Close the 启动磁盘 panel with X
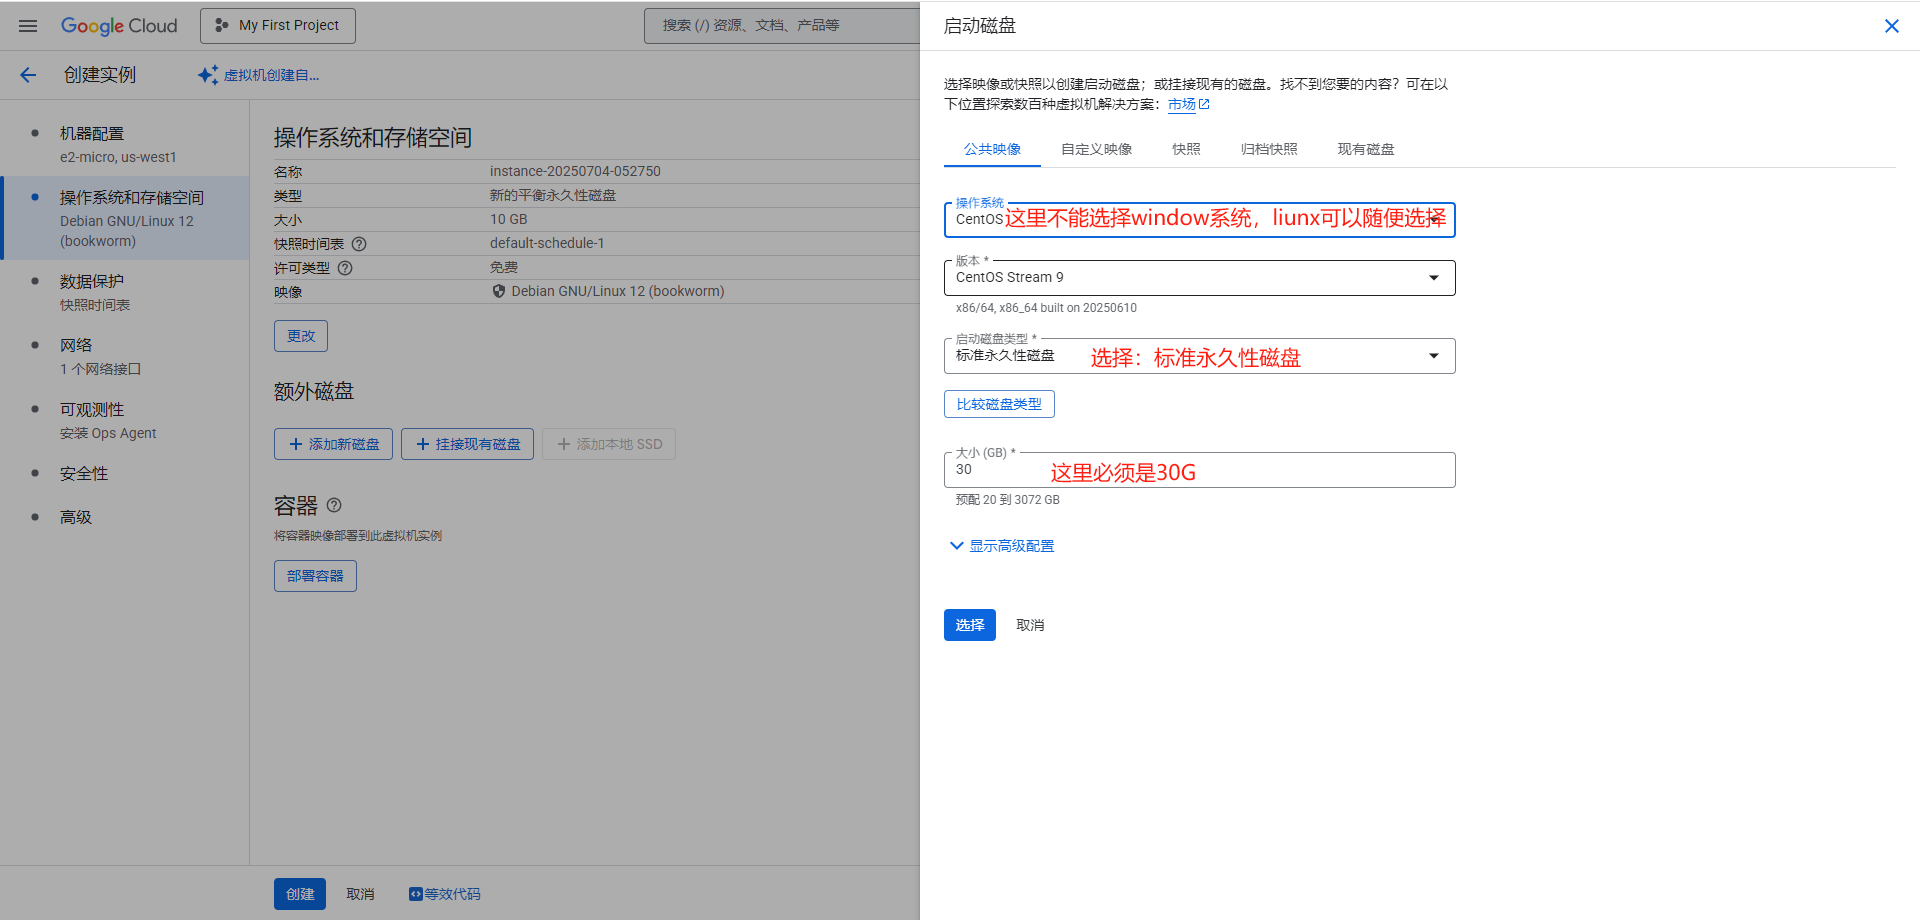Viewport: 1920px width, 920px height. (1891, 26)
